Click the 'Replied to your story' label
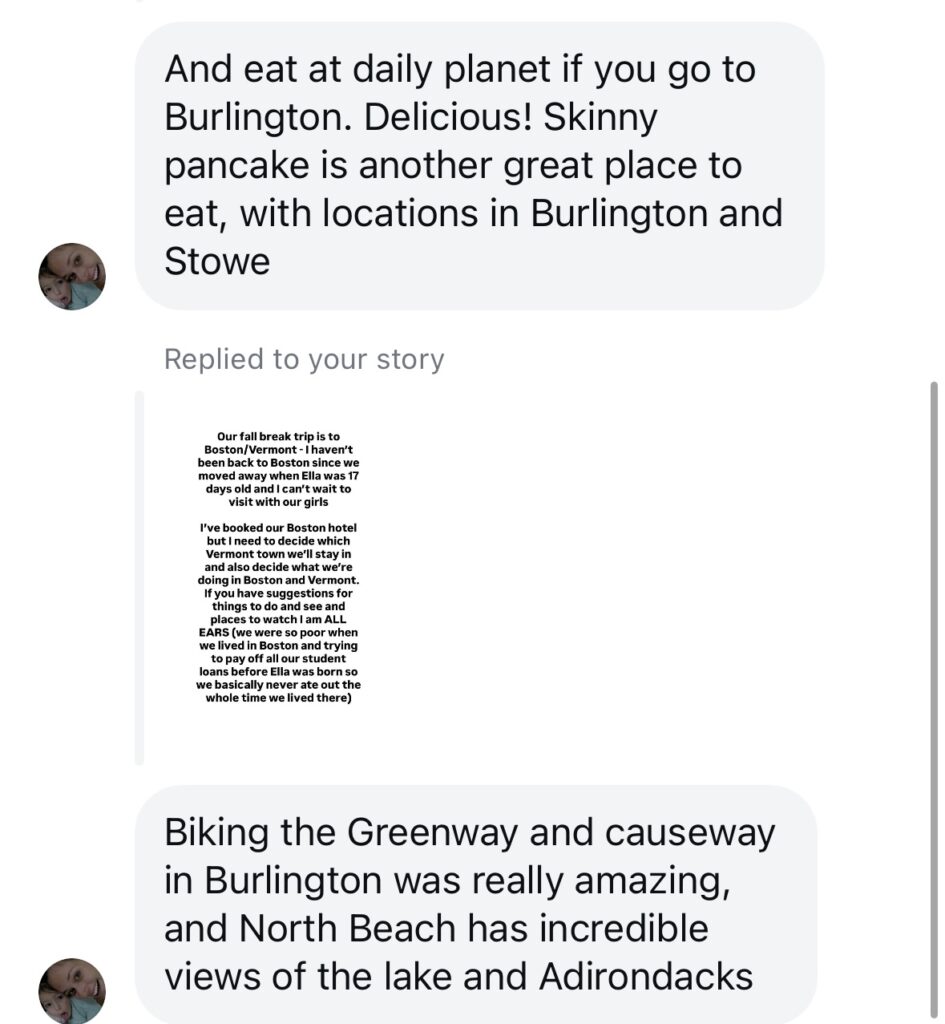Screen dimensions: 945x1024 point(304,359)
